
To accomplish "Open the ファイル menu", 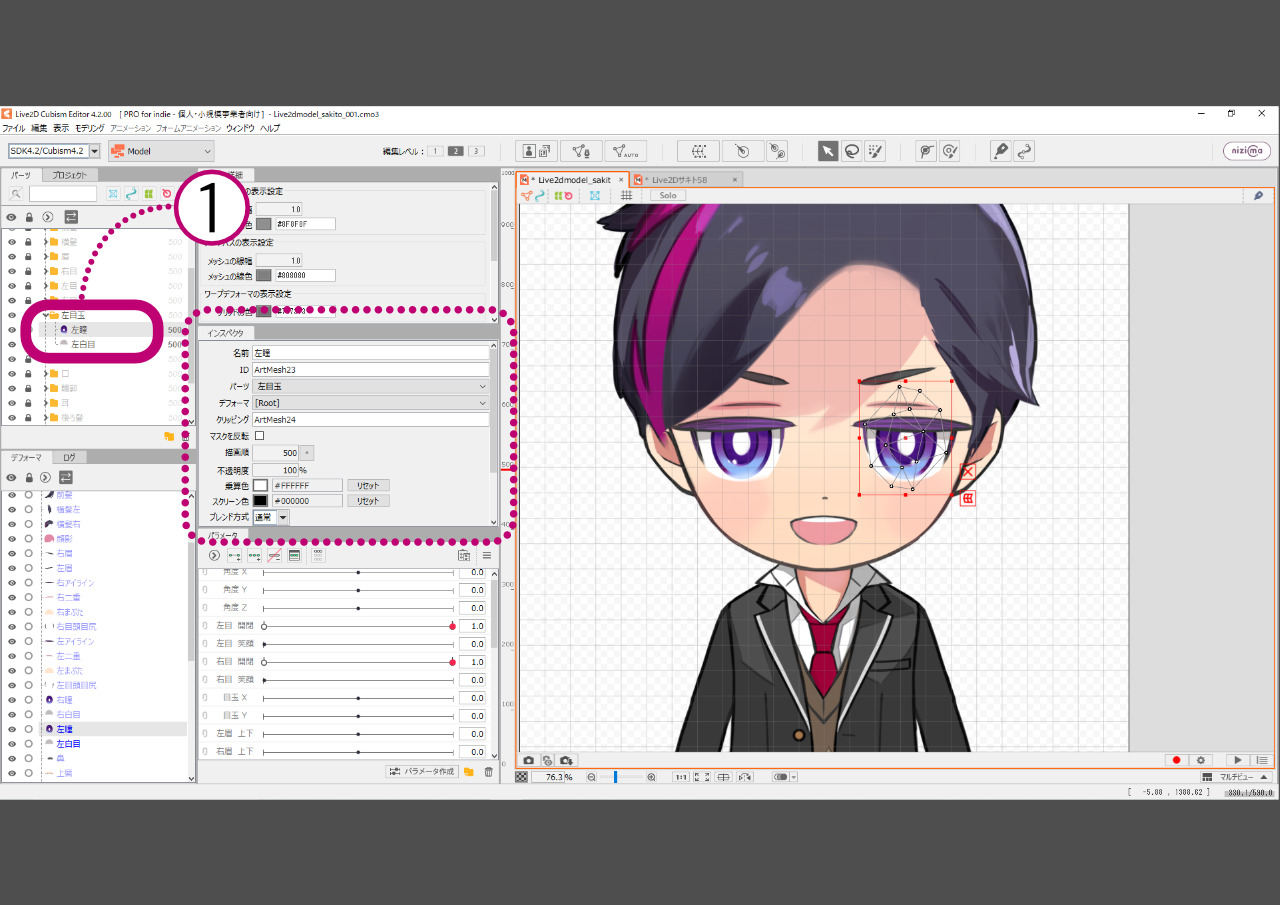I will pyautogui.click(x=13, y=128).
